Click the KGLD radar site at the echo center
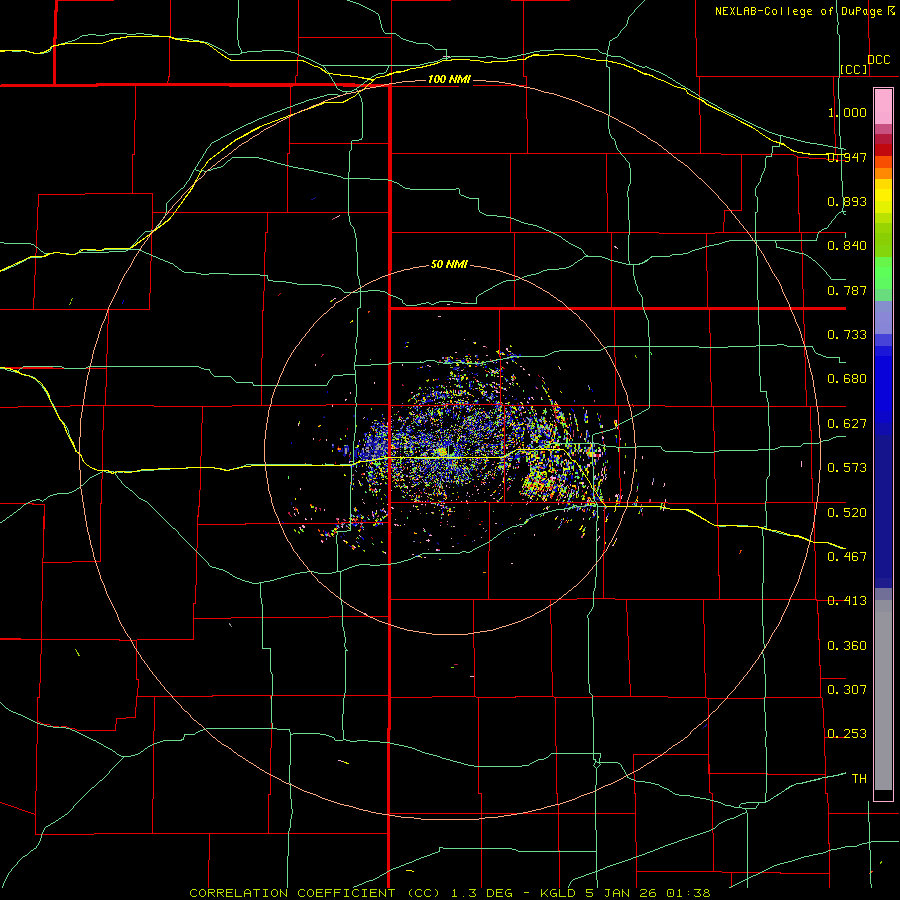This screenshot has height=900, width=900. pos(442,452)
